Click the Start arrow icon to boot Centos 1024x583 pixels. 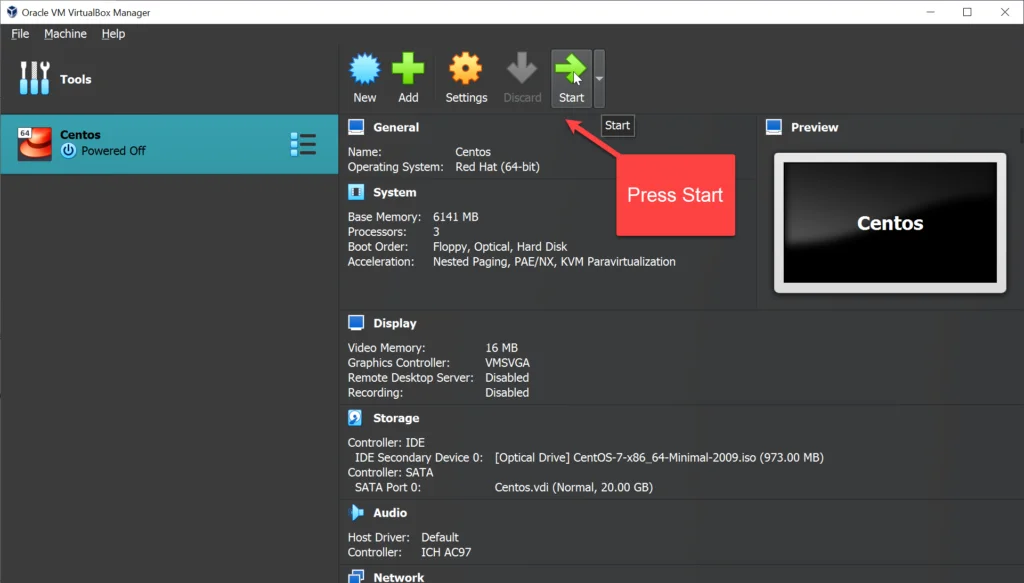coord(571,69)
